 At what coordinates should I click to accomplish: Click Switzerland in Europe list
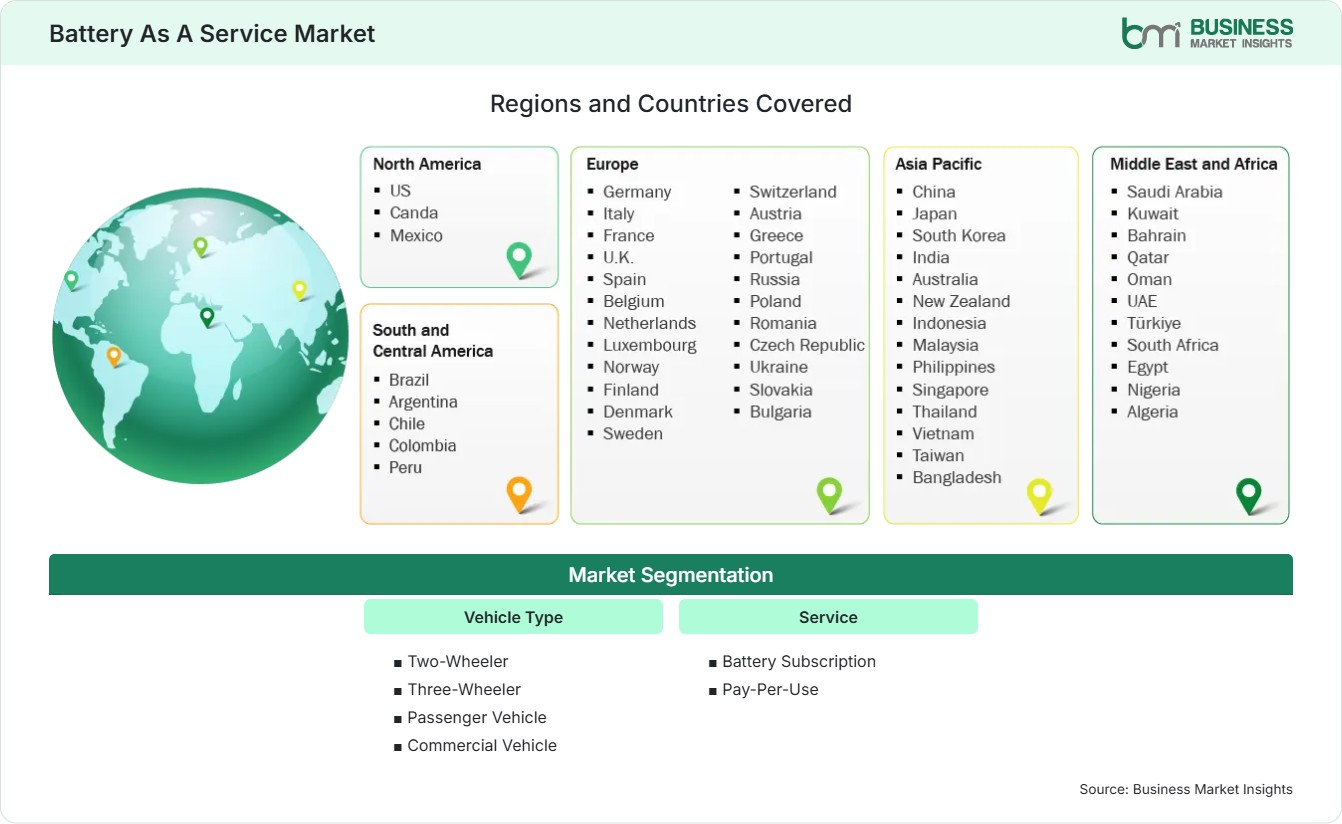[793, 191]
